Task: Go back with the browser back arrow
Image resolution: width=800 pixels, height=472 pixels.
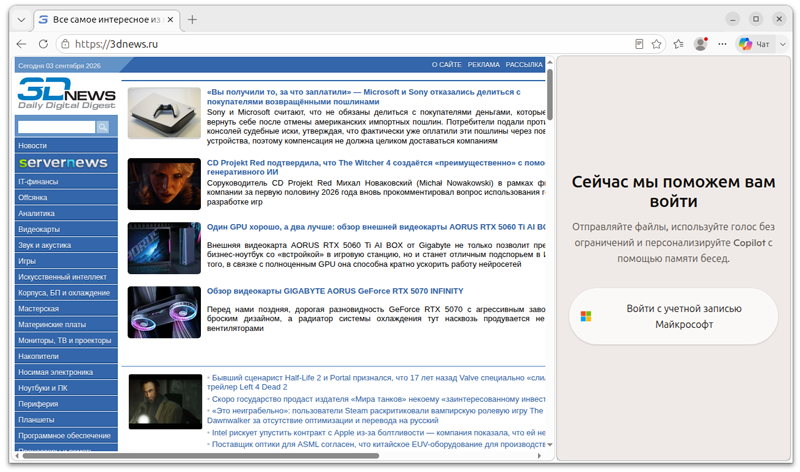Action: (21, 44)
